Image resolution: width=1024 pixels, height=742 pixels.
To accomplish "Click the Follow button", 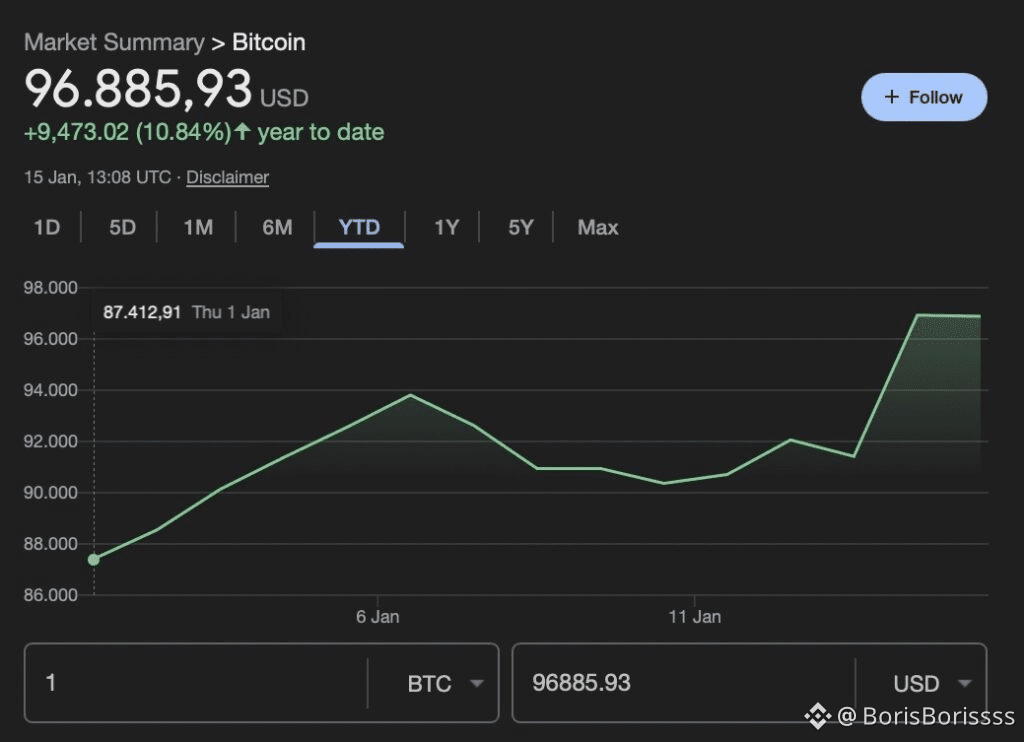I will click(924, 97).
